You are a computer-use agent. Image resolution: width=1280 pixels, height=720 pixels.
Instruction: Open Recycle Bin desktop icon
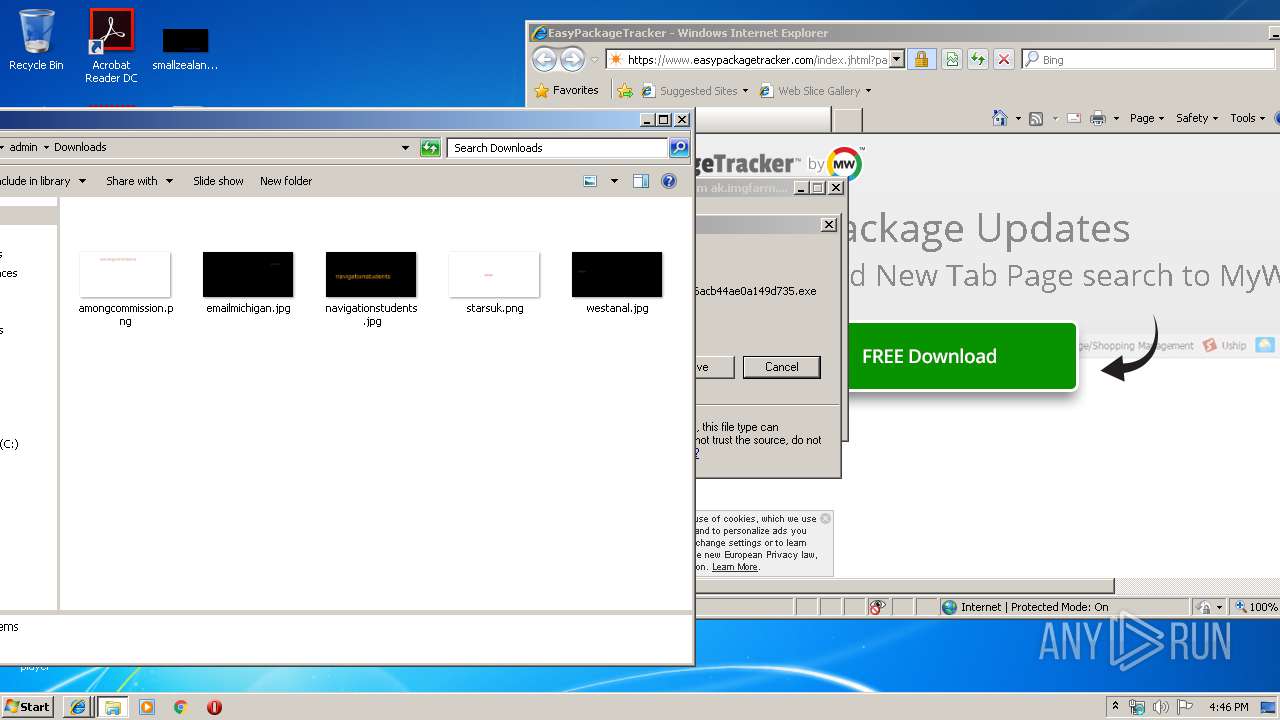36,40
